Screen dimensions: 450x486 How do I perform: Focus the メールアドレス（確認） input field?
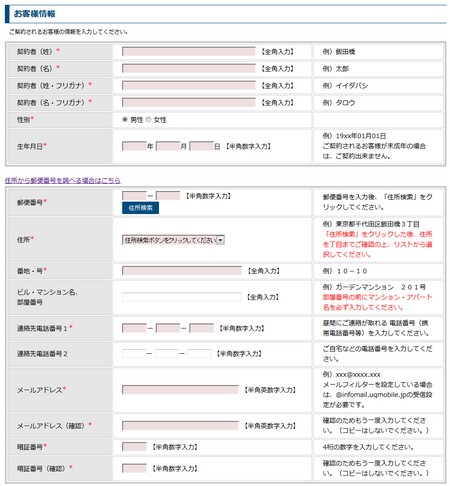coord(180,426)
